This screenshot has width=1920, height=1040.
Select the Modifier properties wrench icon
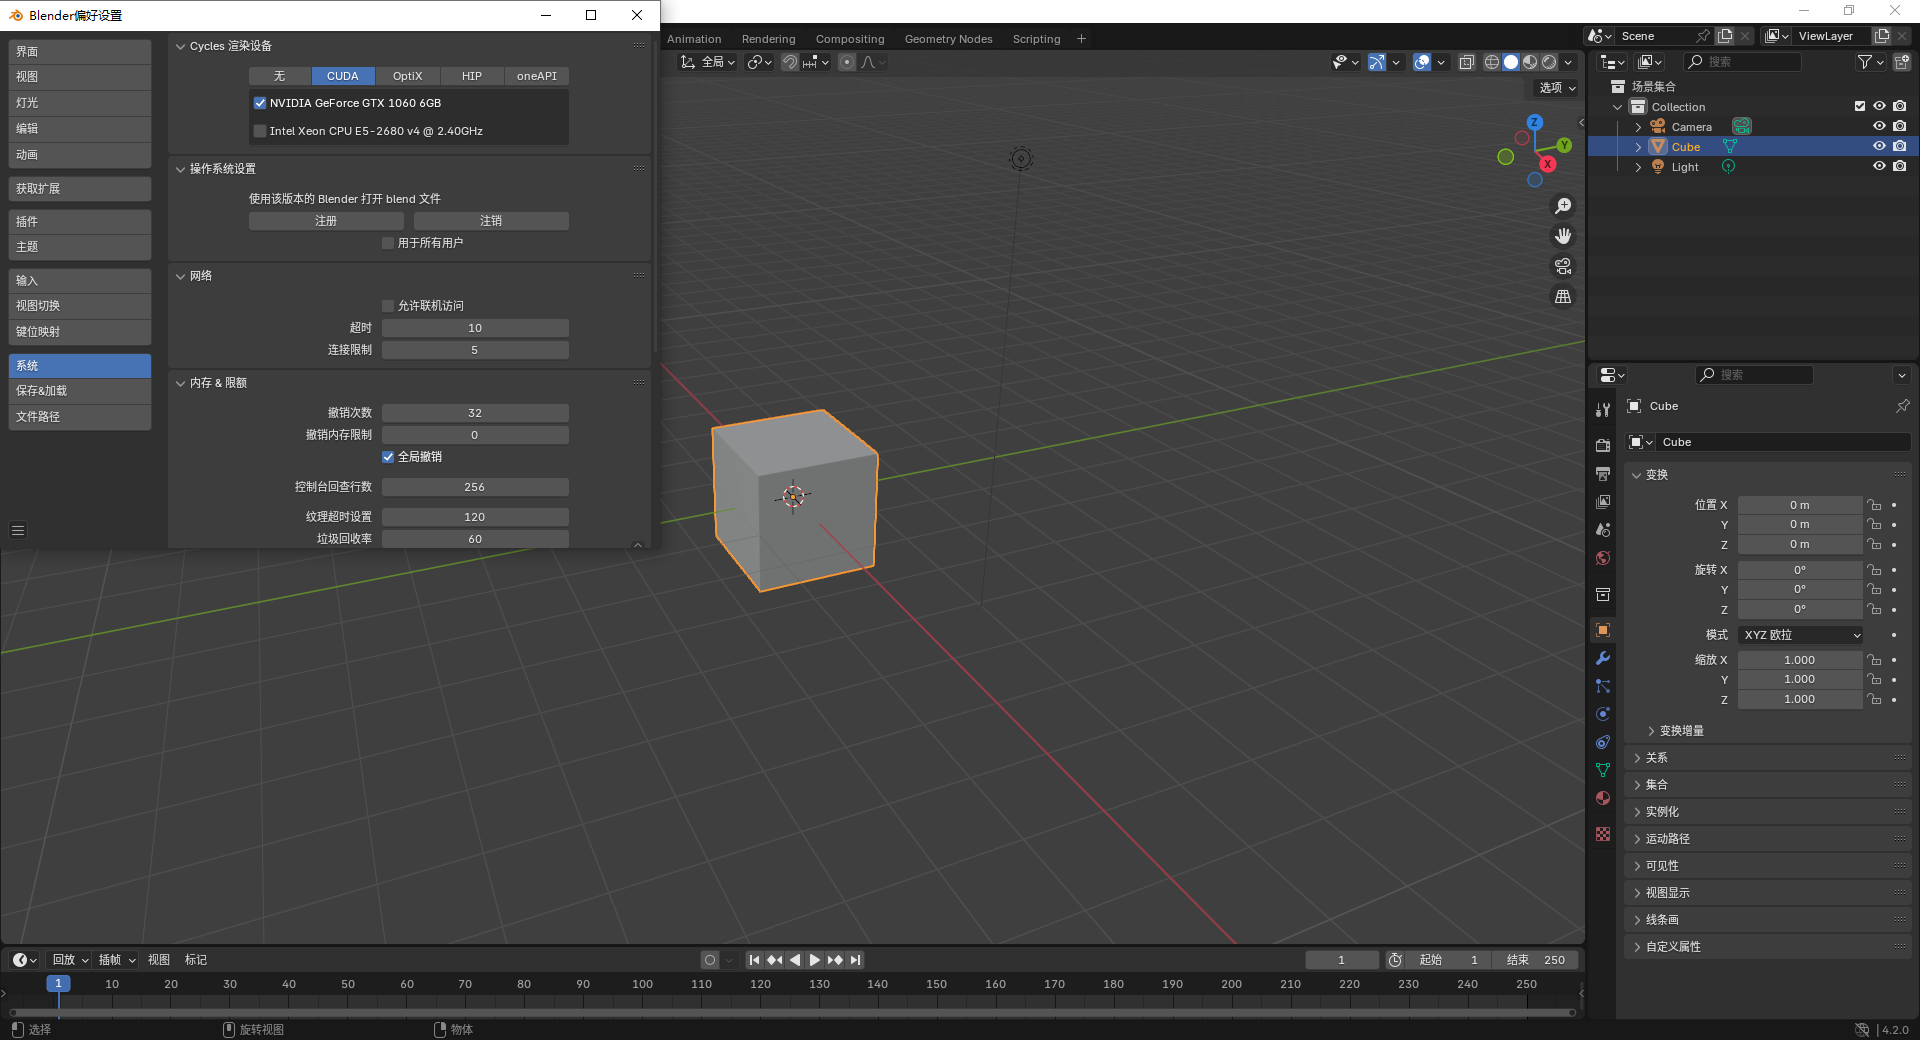pyautogui.click(x=1603, y=659)
